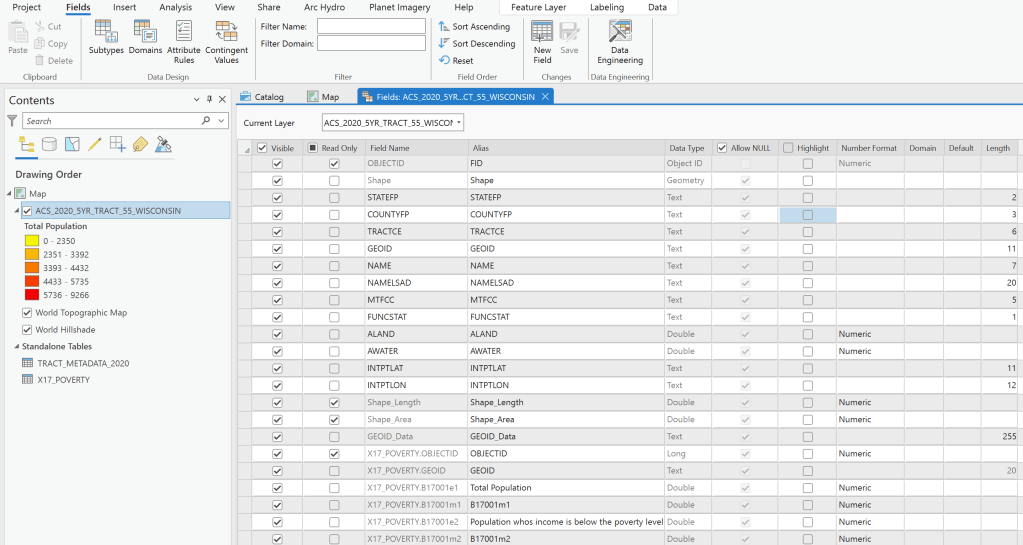The image size is (1023, 545).
Task: Open Data Engineering view
Action: pyautogui.click(x=620, y=40)
